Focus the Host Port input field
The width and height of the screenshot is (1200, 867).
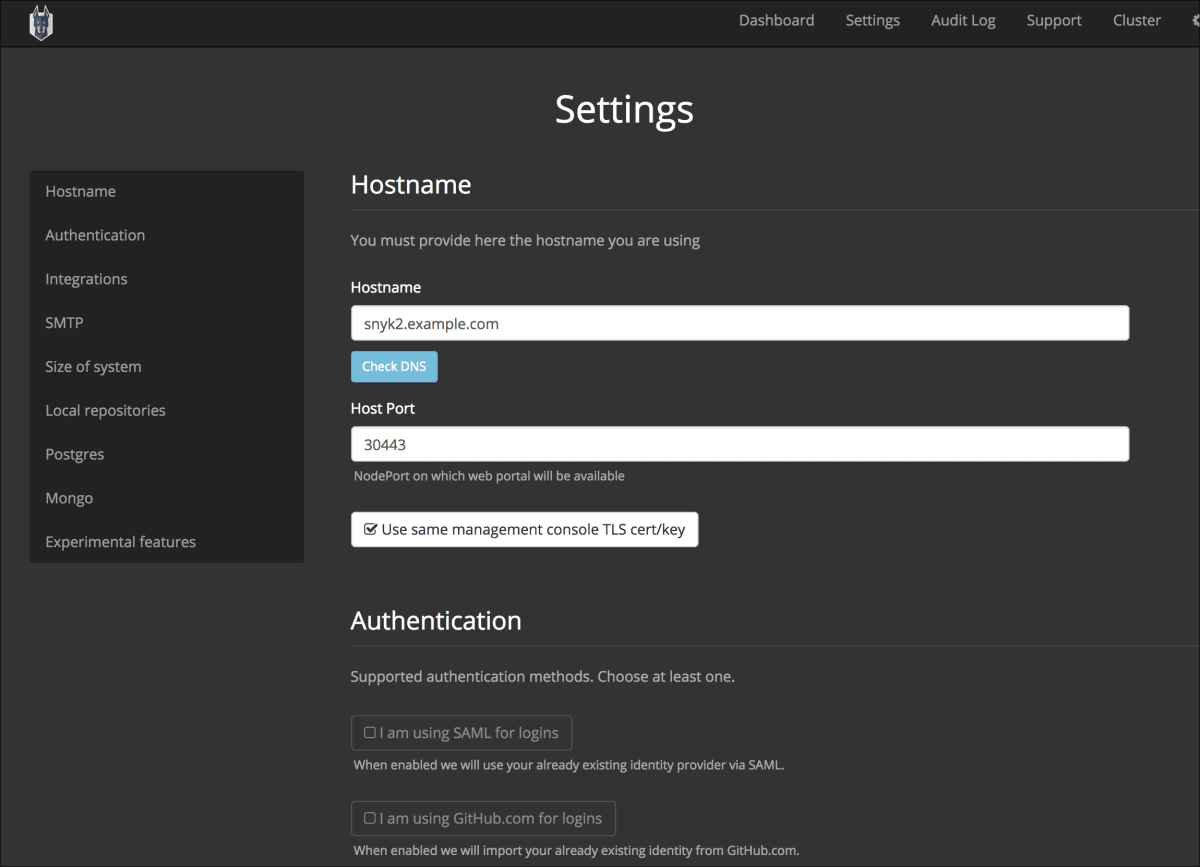[740, 444]
